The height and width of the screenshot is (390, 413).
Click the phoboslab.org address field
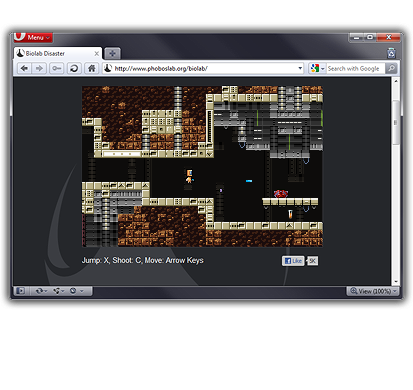pos(200,68)
